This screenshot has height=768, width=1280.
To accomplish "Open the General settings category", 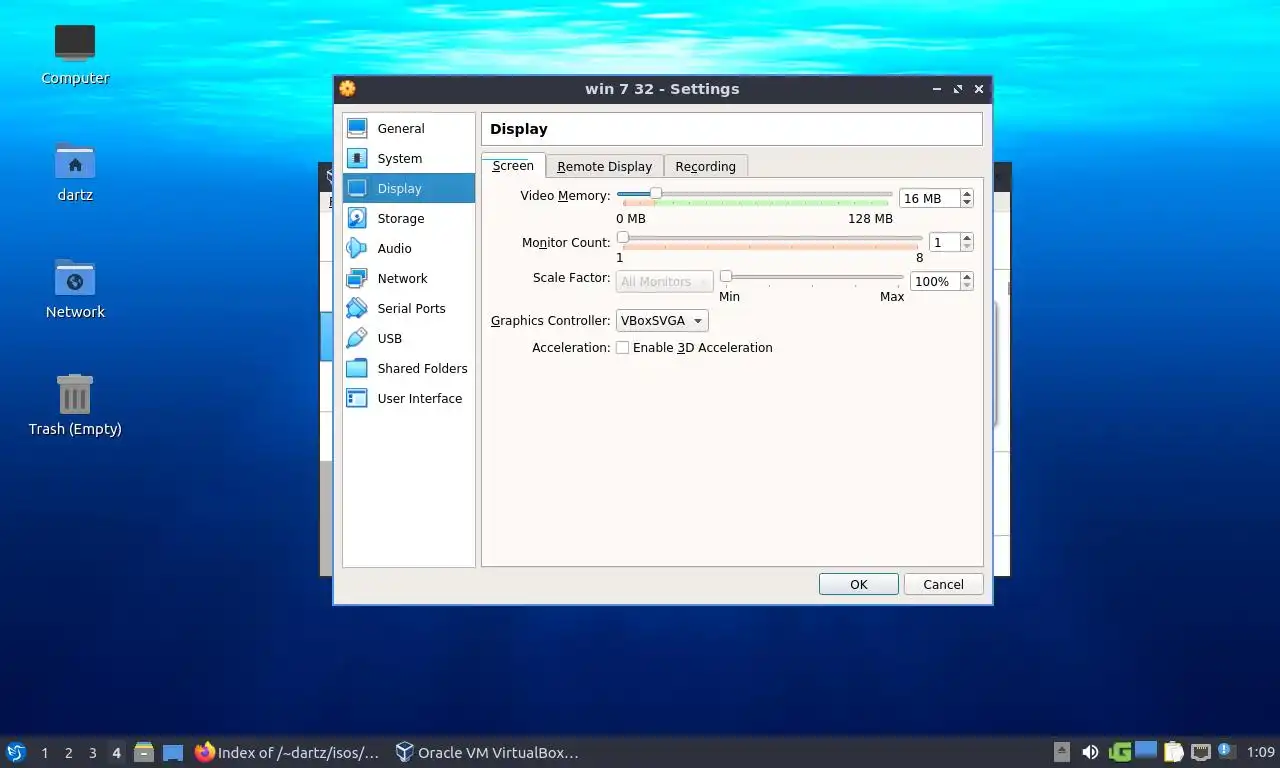I will tap(408, 128).
